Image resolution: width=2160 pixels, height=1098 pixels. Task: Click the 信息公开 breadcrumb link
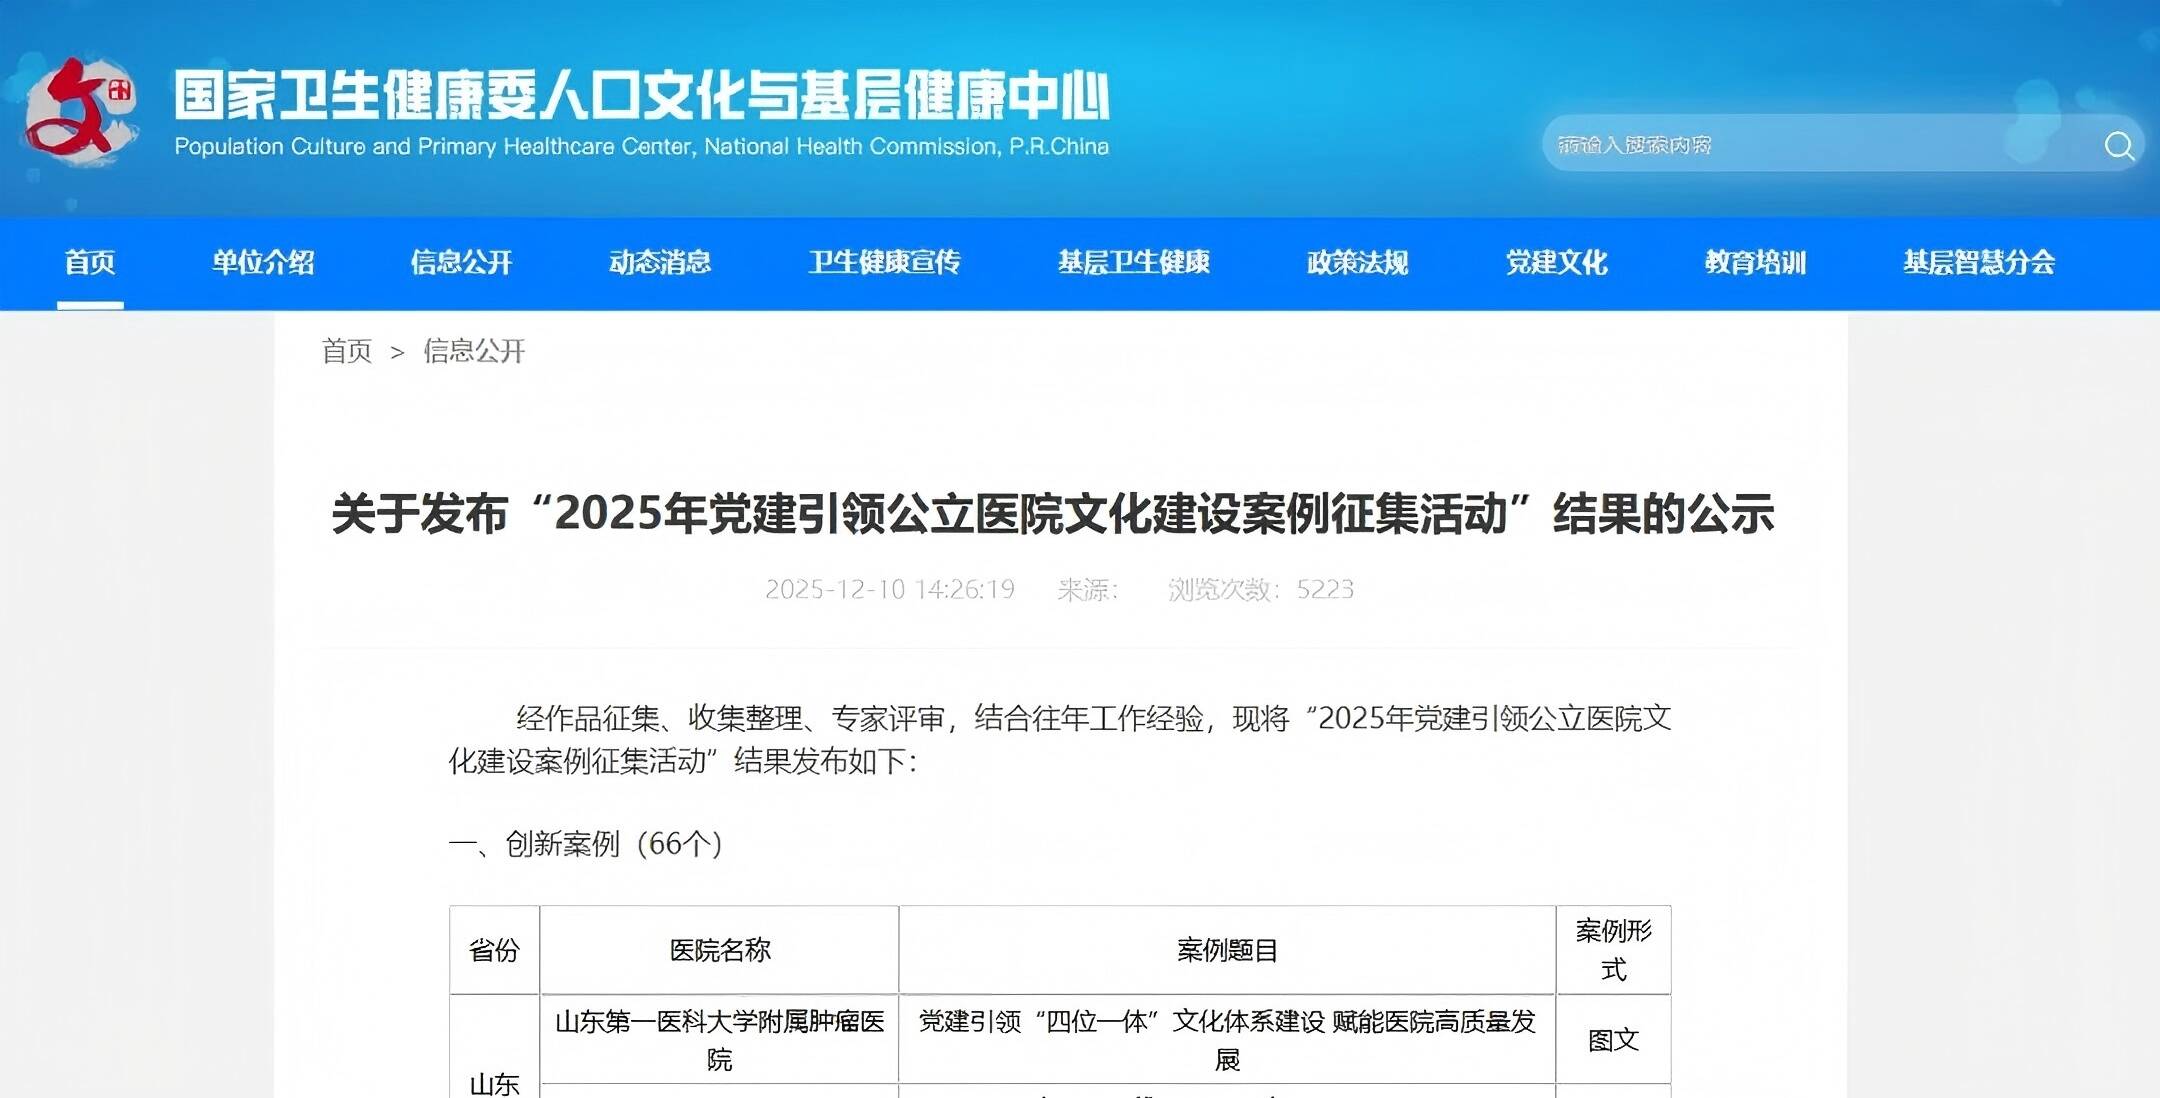pos(474,351)
